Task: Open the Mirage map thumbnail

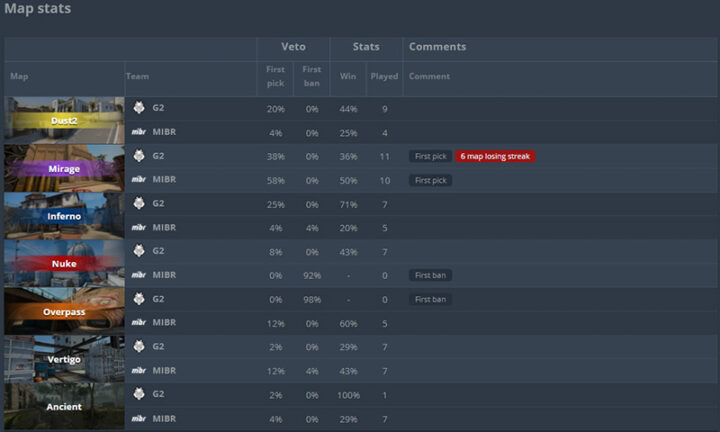Action: pyautogui.click(x=64, y=167)
